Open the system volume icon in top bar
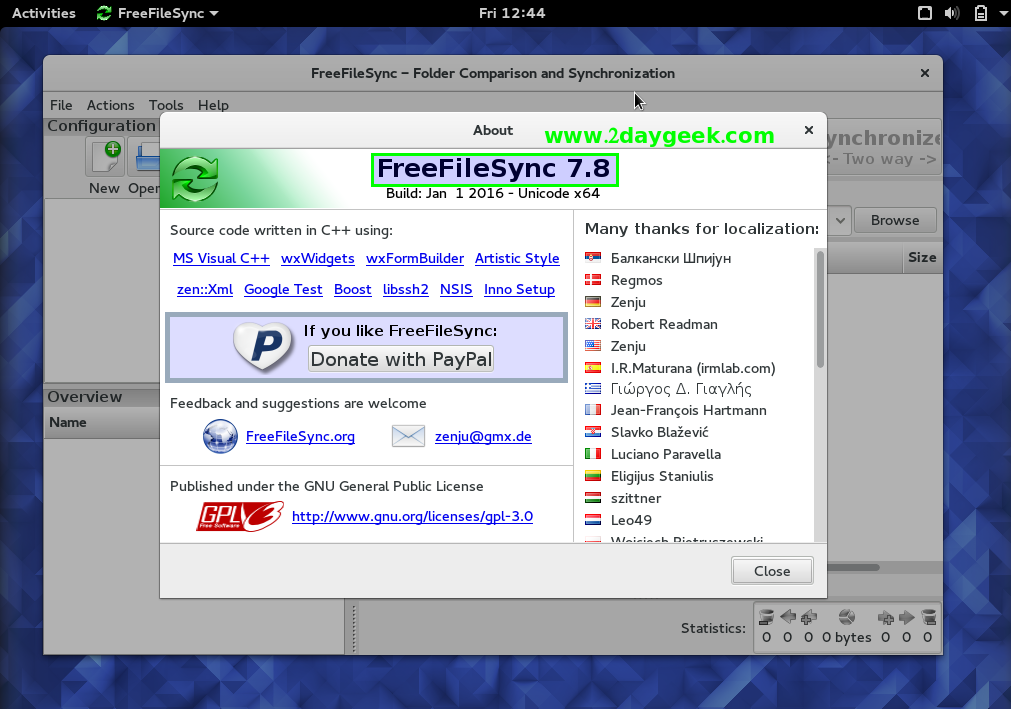Screen dimensions: 1011x709 tap(952, 13)
